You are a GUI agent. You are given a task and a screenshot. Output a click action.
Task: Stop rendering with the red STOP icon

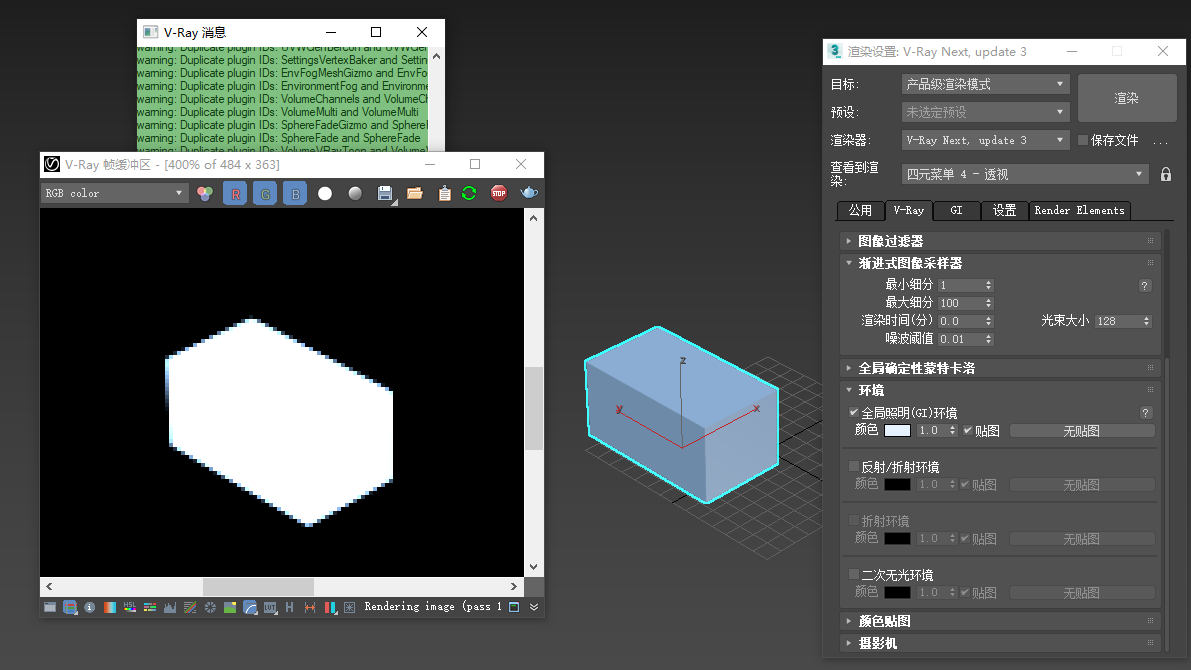pos(498,194)
